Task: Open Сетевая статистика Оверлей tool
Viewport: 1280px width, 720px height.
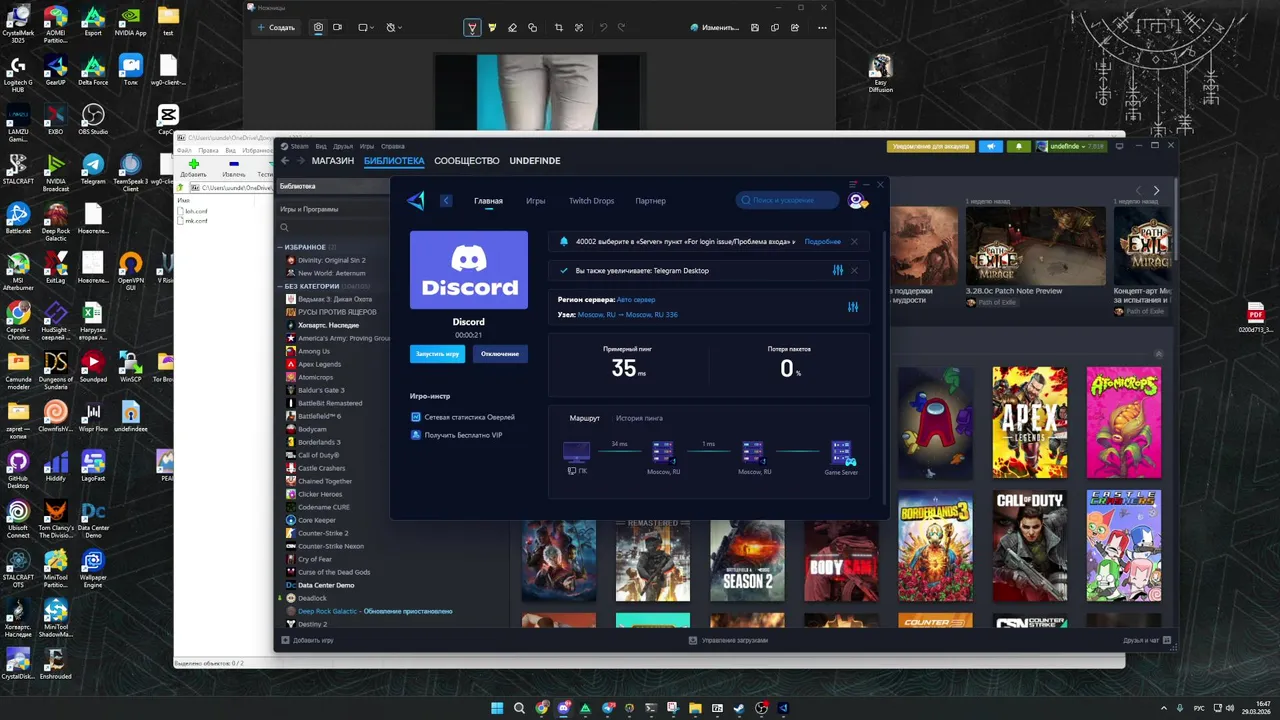Action: 463,417
